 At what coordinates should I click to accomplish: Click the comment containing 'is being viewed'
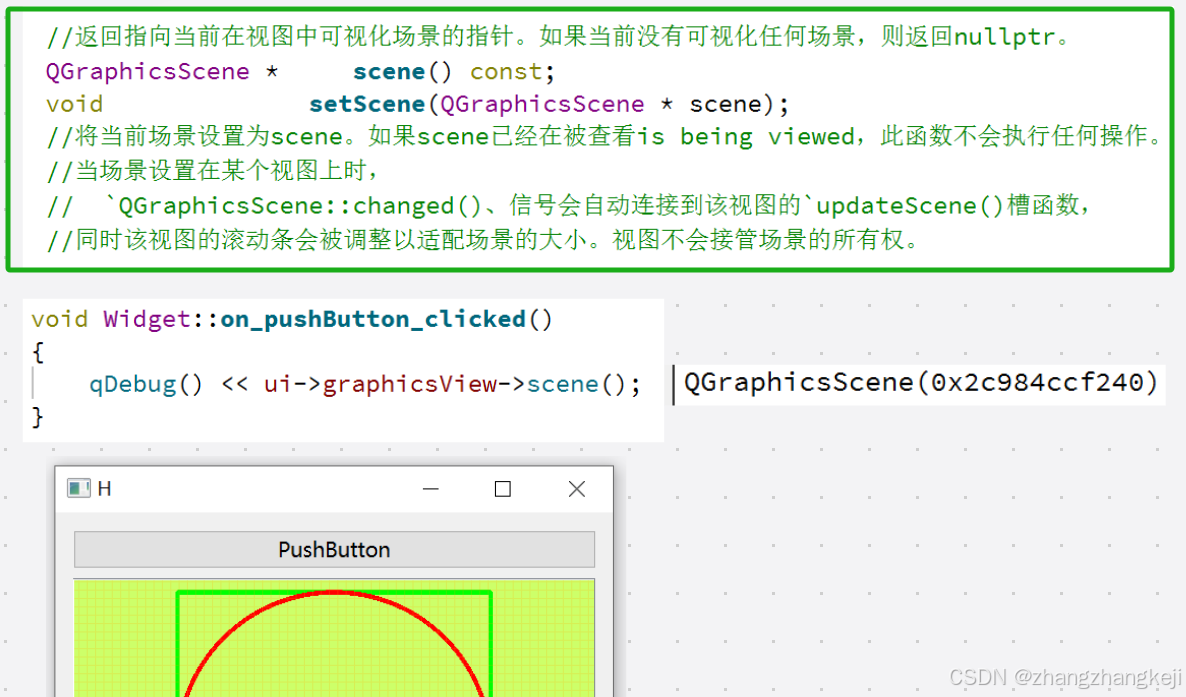pyautogui.click(x=604, y=136)
